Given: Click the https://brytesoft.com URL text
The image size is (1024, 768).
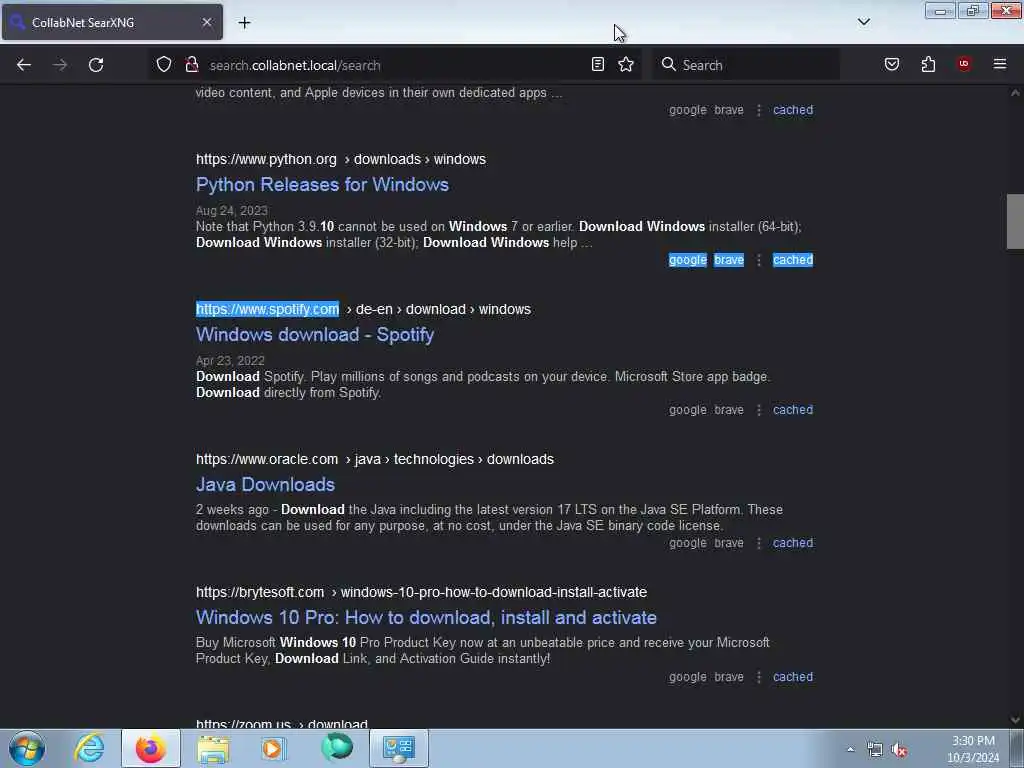Looking at the screenshot, I should (260, 592).
